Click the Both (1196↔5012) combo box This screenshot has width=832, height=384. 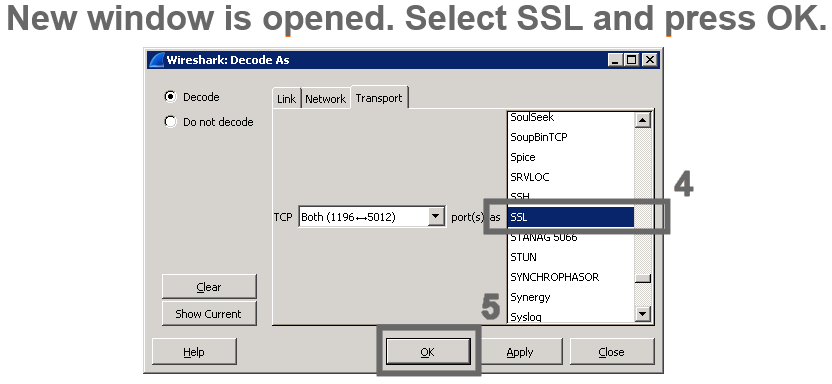click(372, 216)
